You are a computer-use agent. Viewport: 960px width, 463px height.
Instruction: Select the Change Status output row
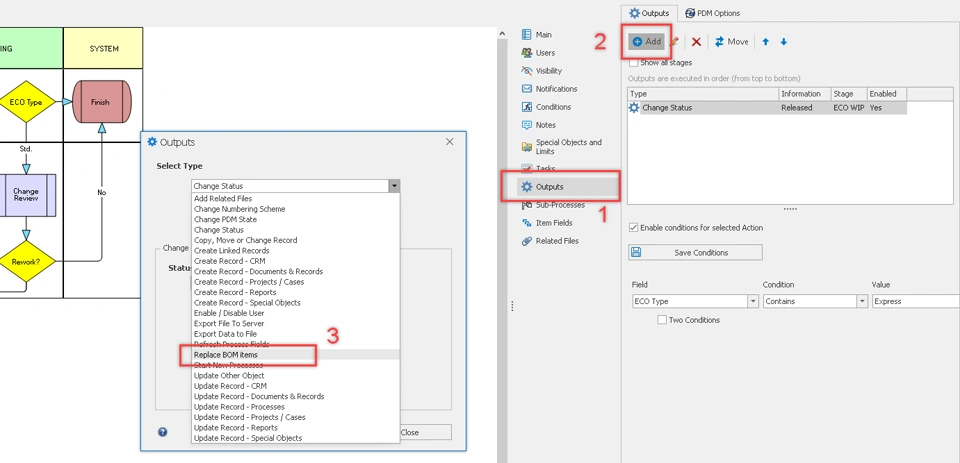pos(700,108)
